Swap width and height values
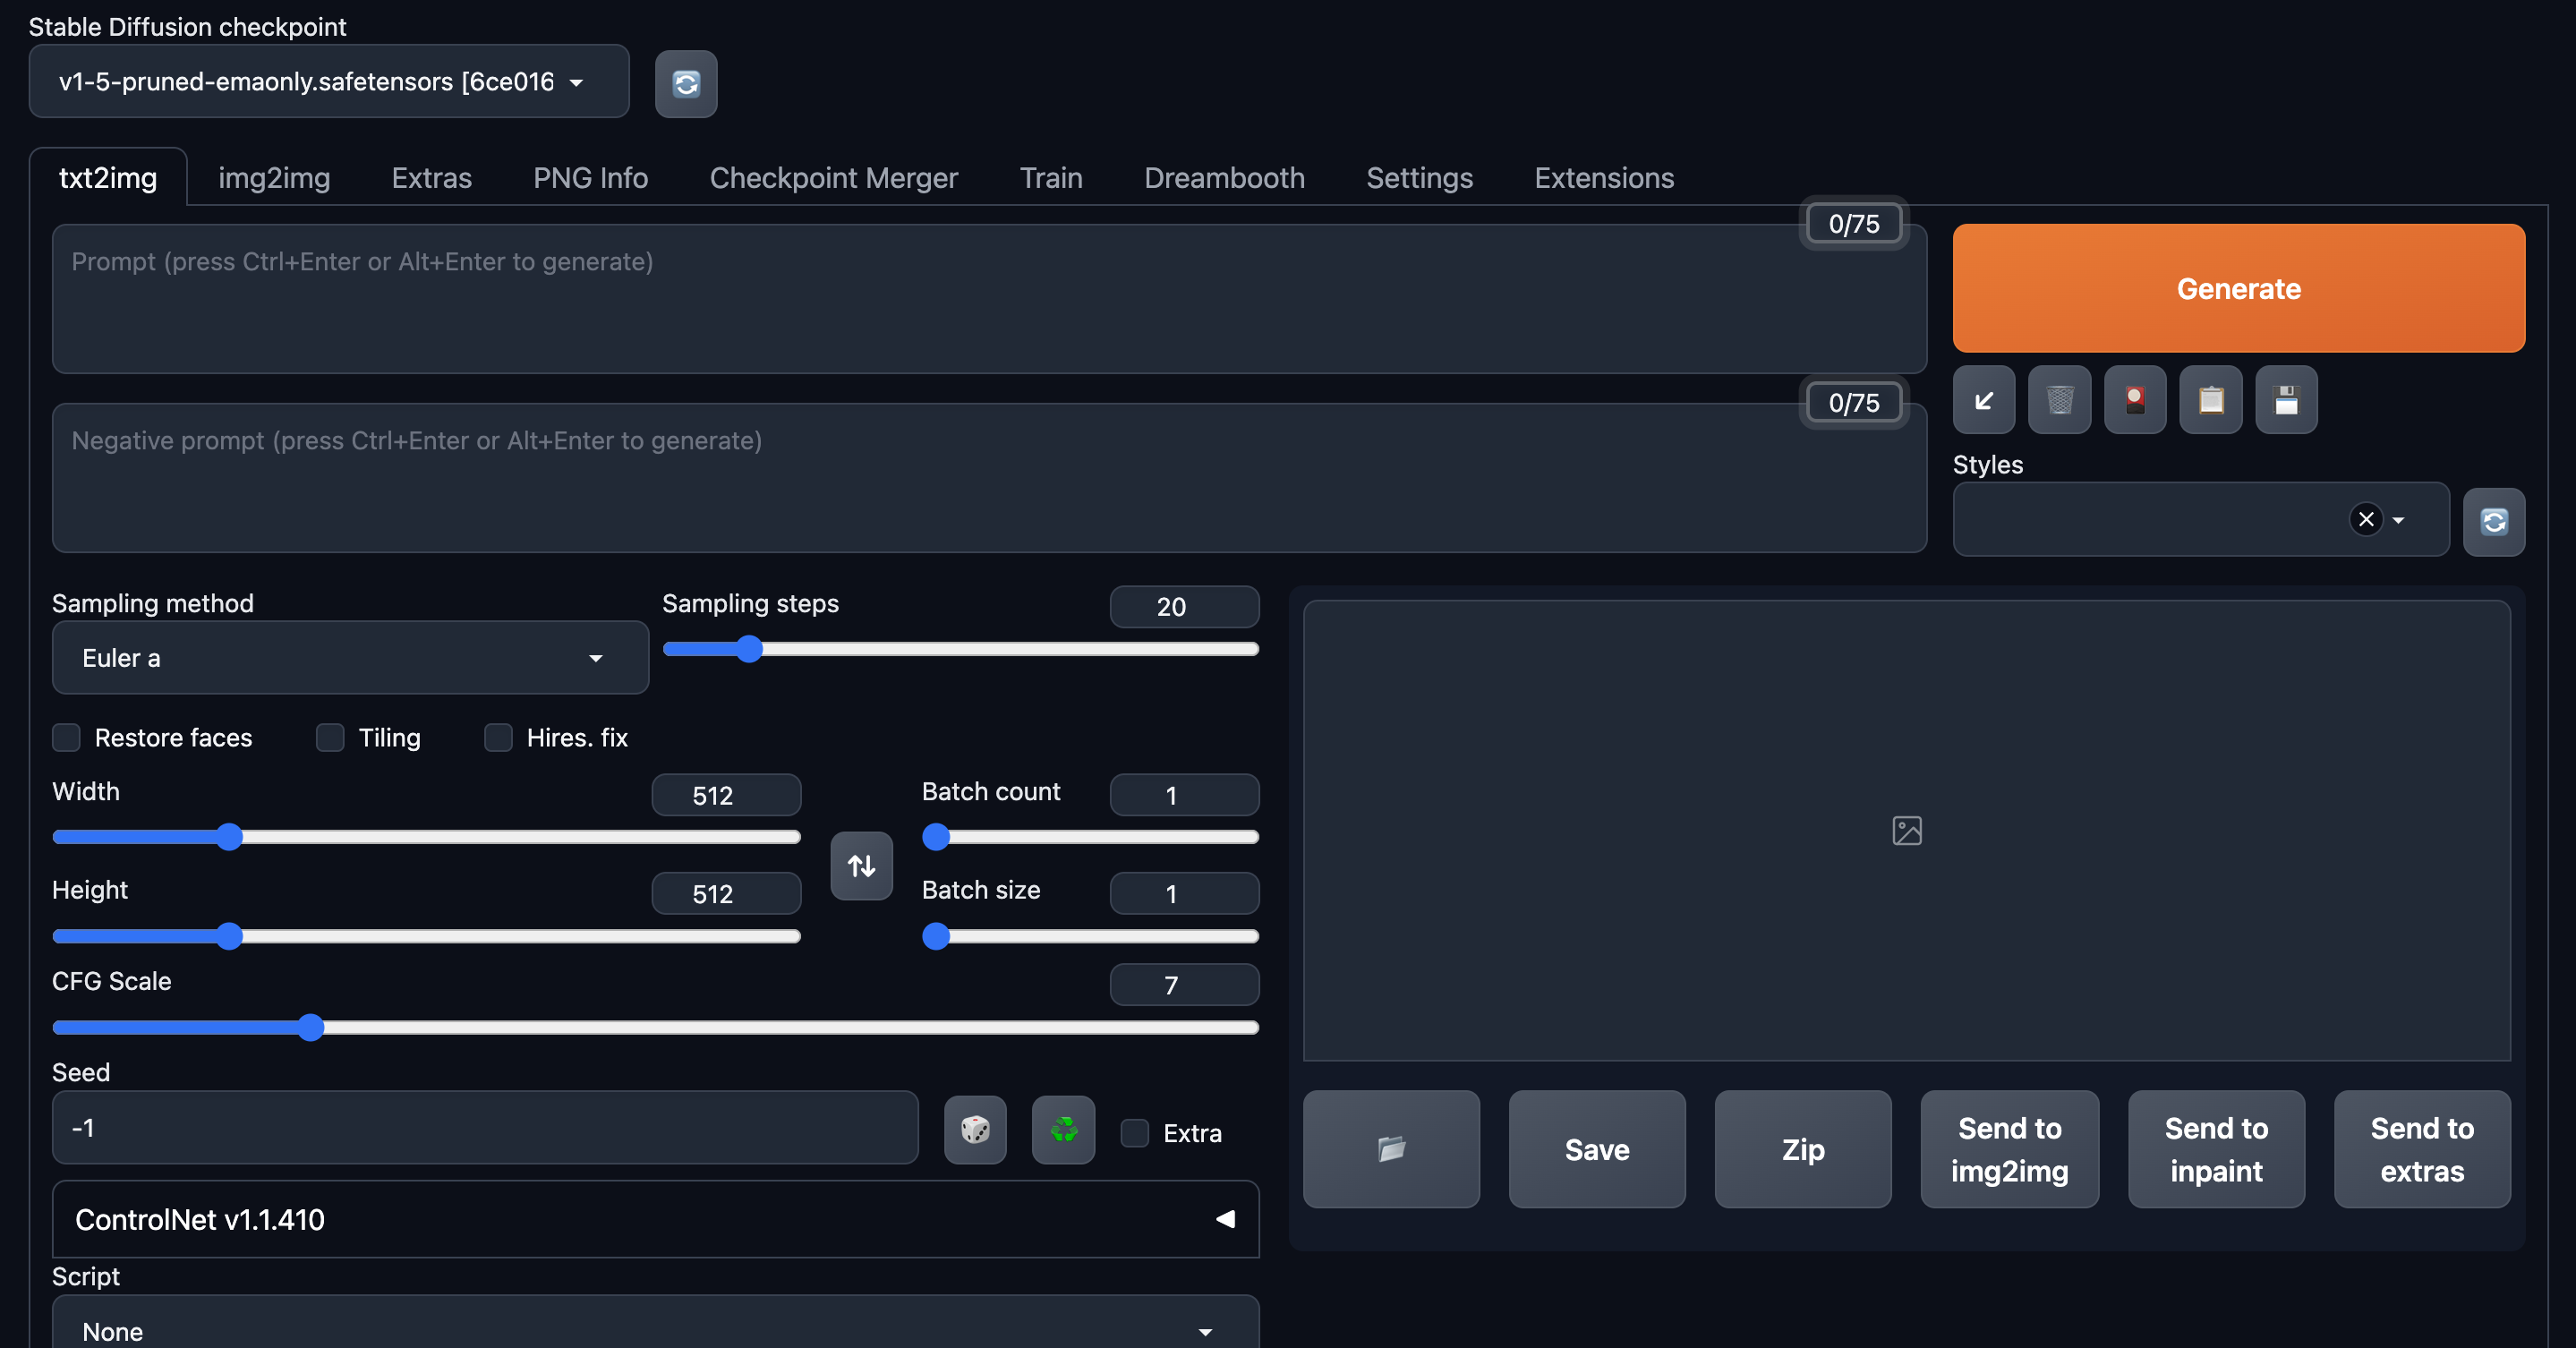2576x1348 pixels. 862,866
